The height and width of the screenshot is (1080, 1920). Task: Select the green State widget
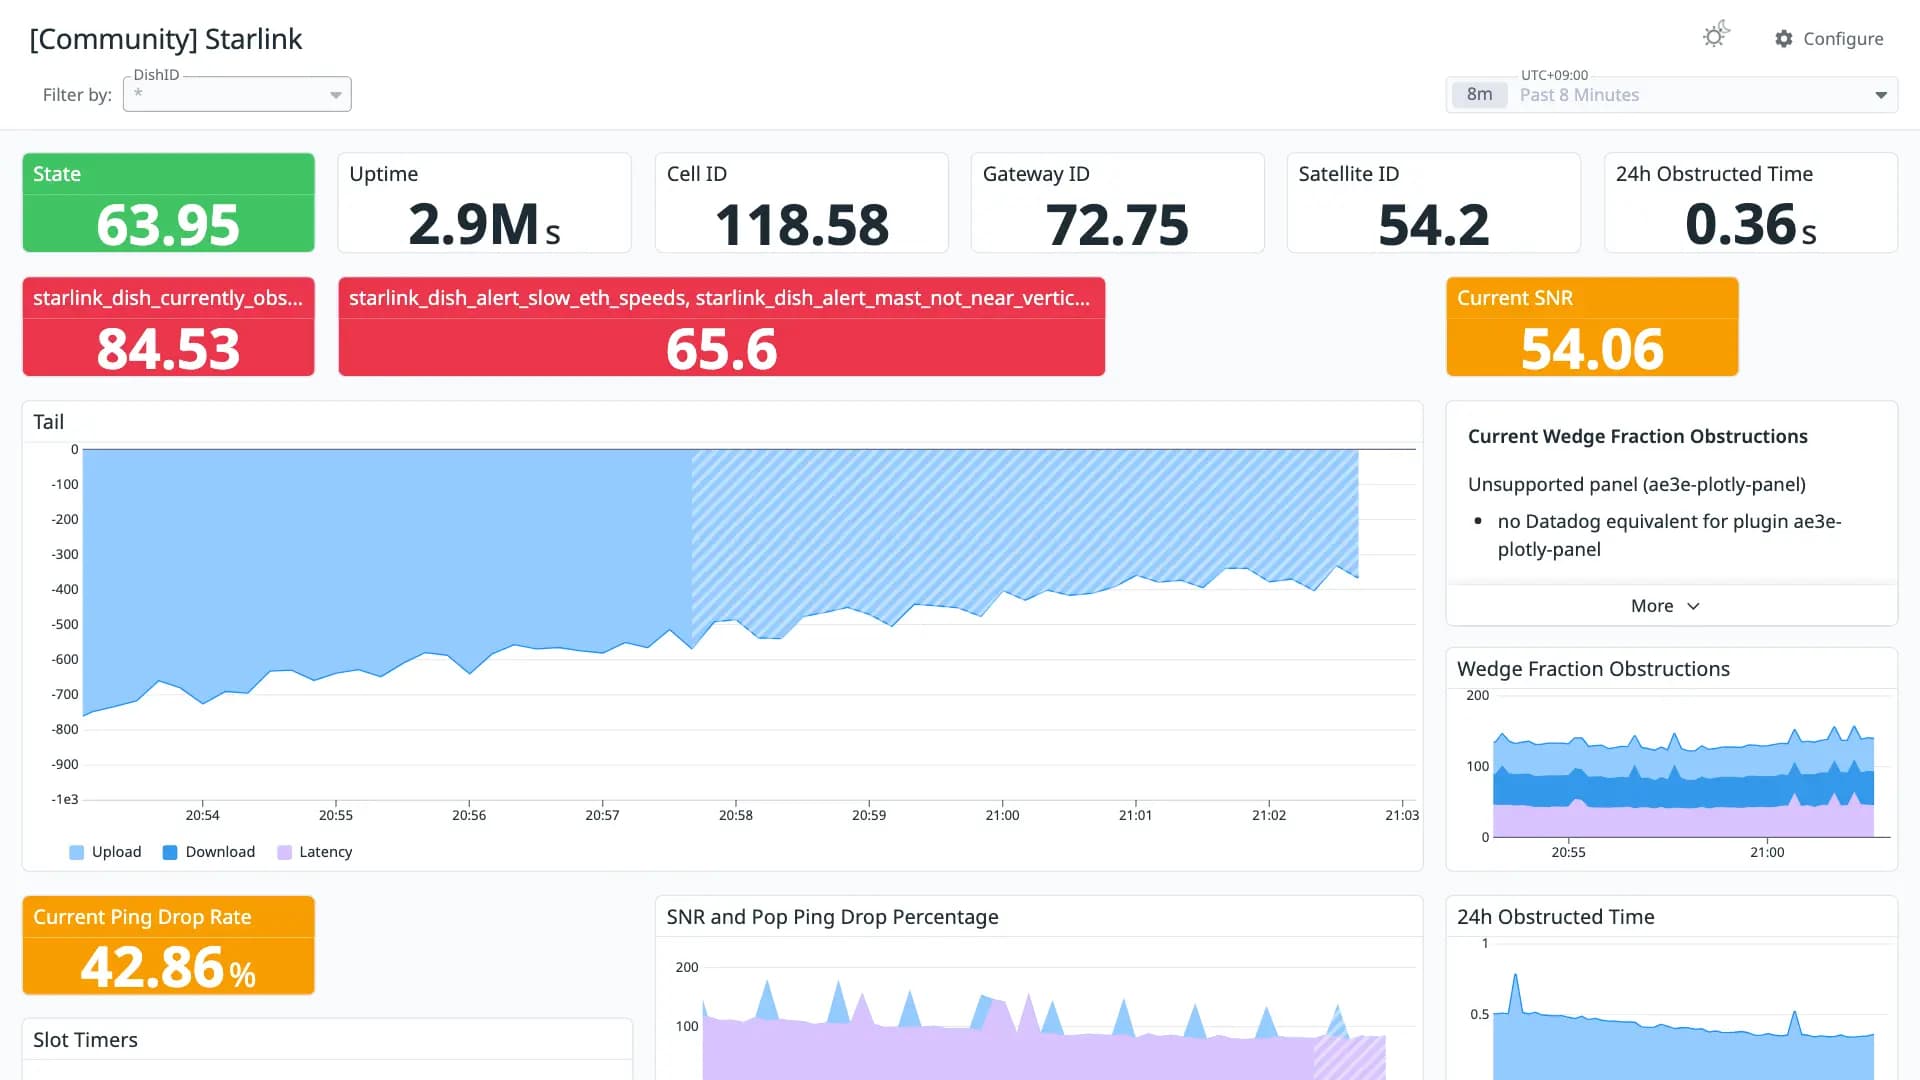pyautogui.click(x=168, y=203)
